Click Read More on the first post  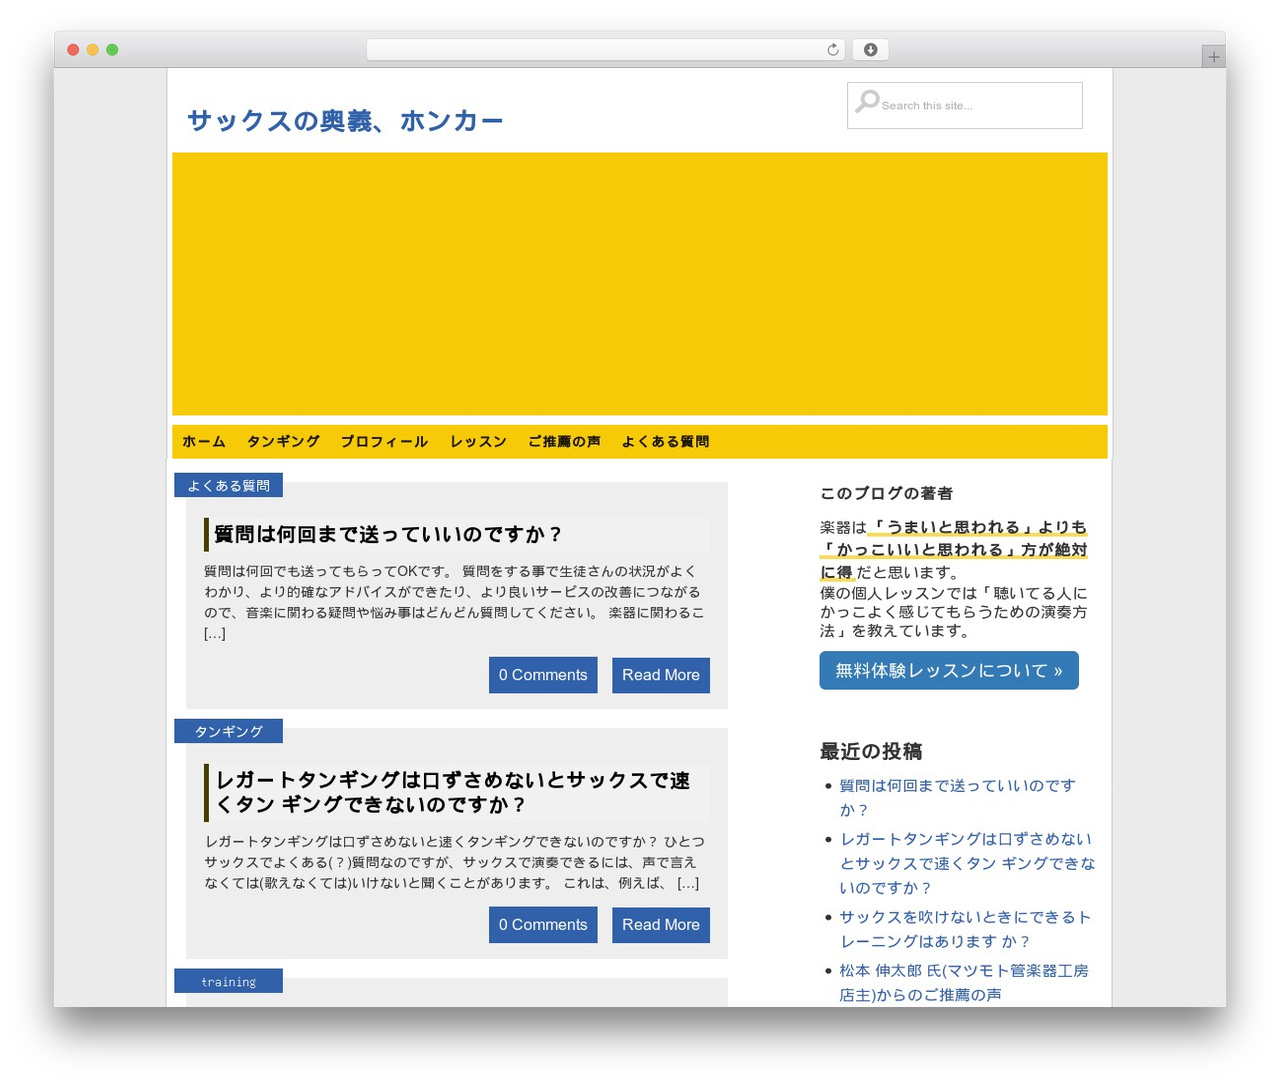[661, 675]
